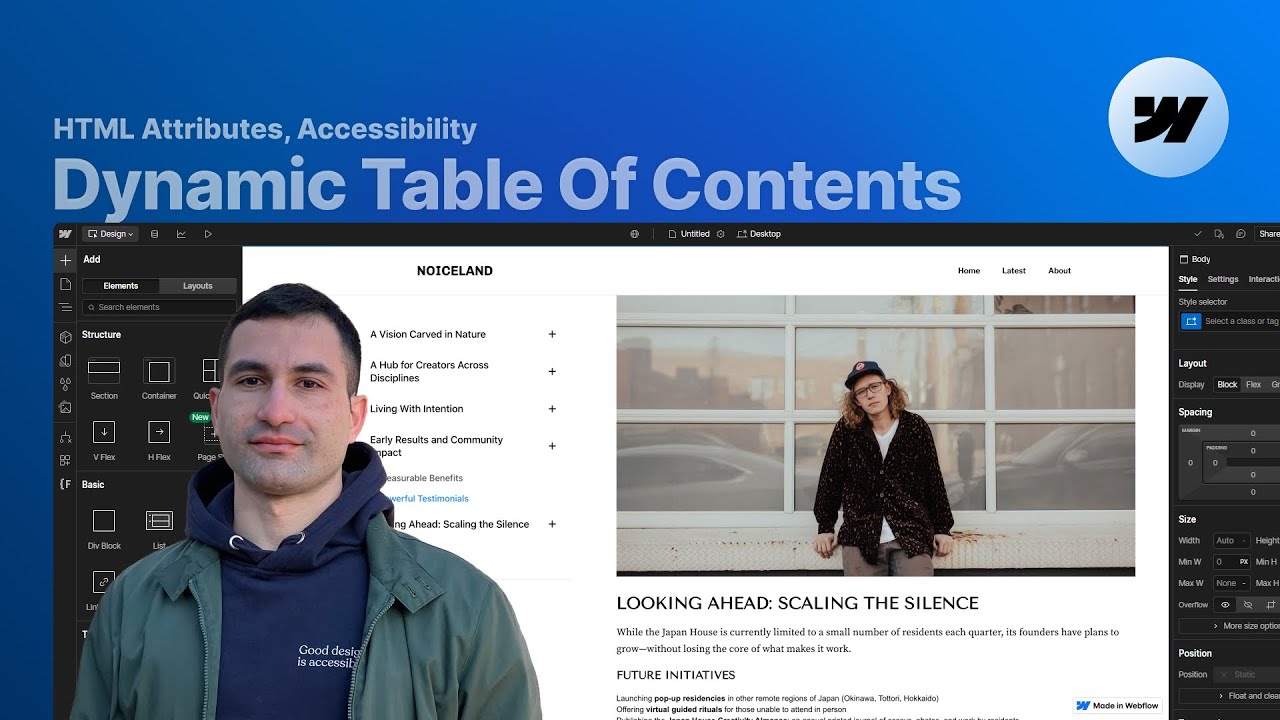Select the Container element

pyautogui.click(x=159, y=378)
